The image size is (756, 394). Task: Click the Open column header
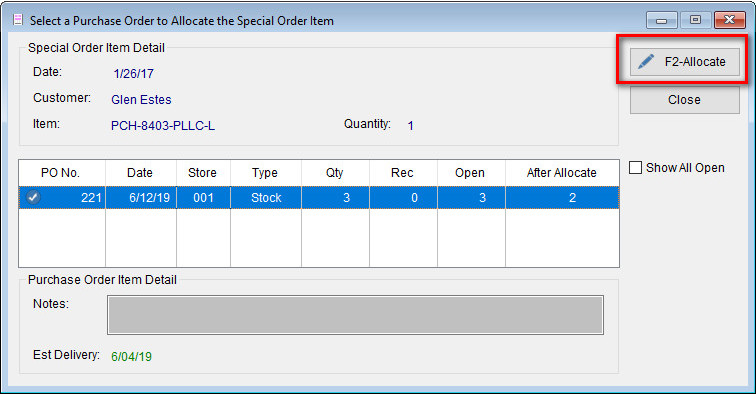(471, 173)
